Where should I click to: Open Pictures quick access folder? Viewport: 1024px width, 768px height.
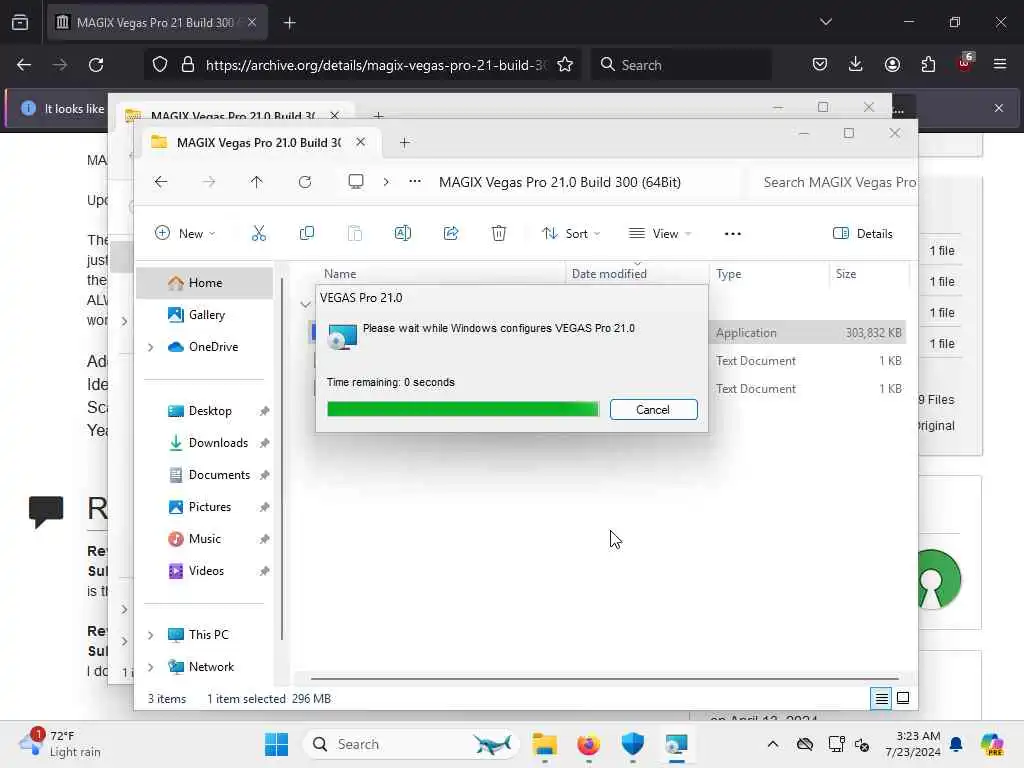(210, 507)
